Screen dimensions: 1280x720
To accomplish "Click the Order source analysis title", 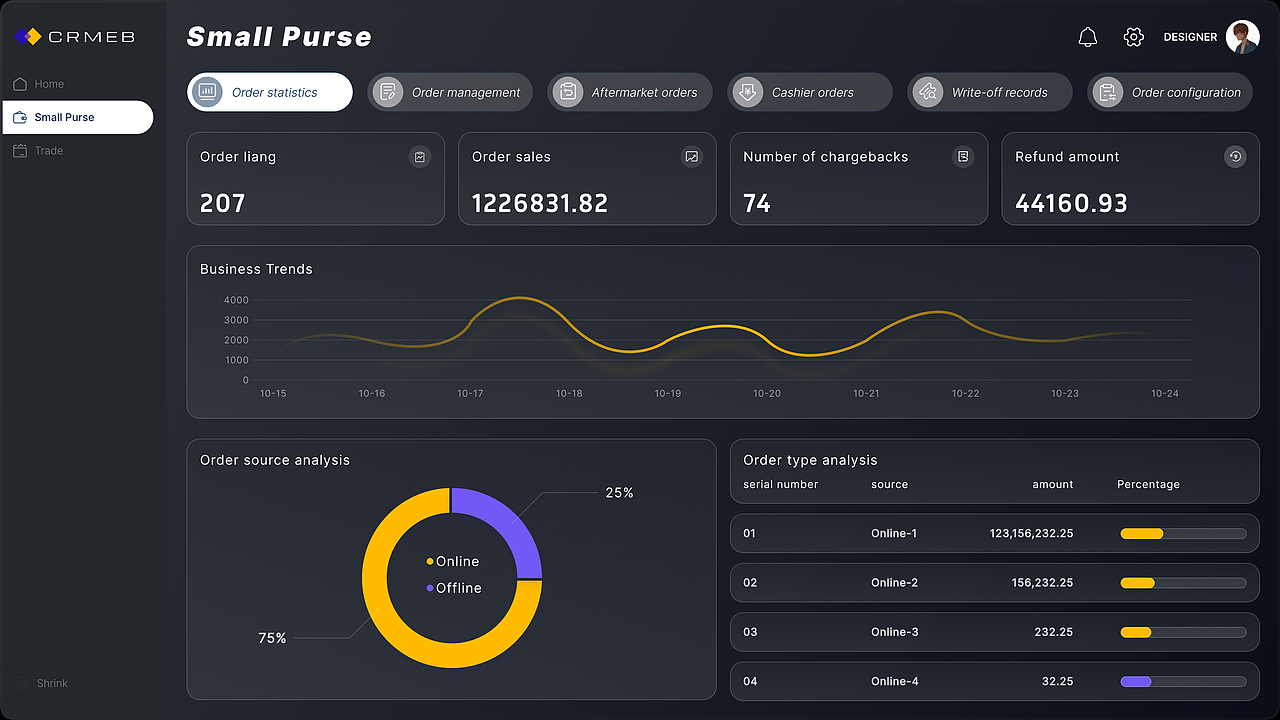I will [x=275, y=461].
